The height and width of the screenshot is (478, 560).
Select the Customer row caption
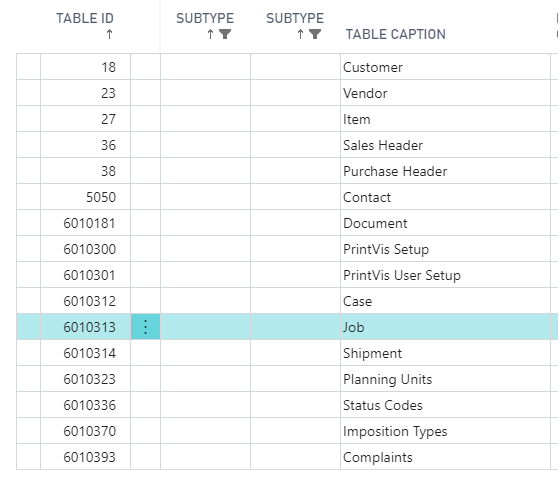point(373,67)
